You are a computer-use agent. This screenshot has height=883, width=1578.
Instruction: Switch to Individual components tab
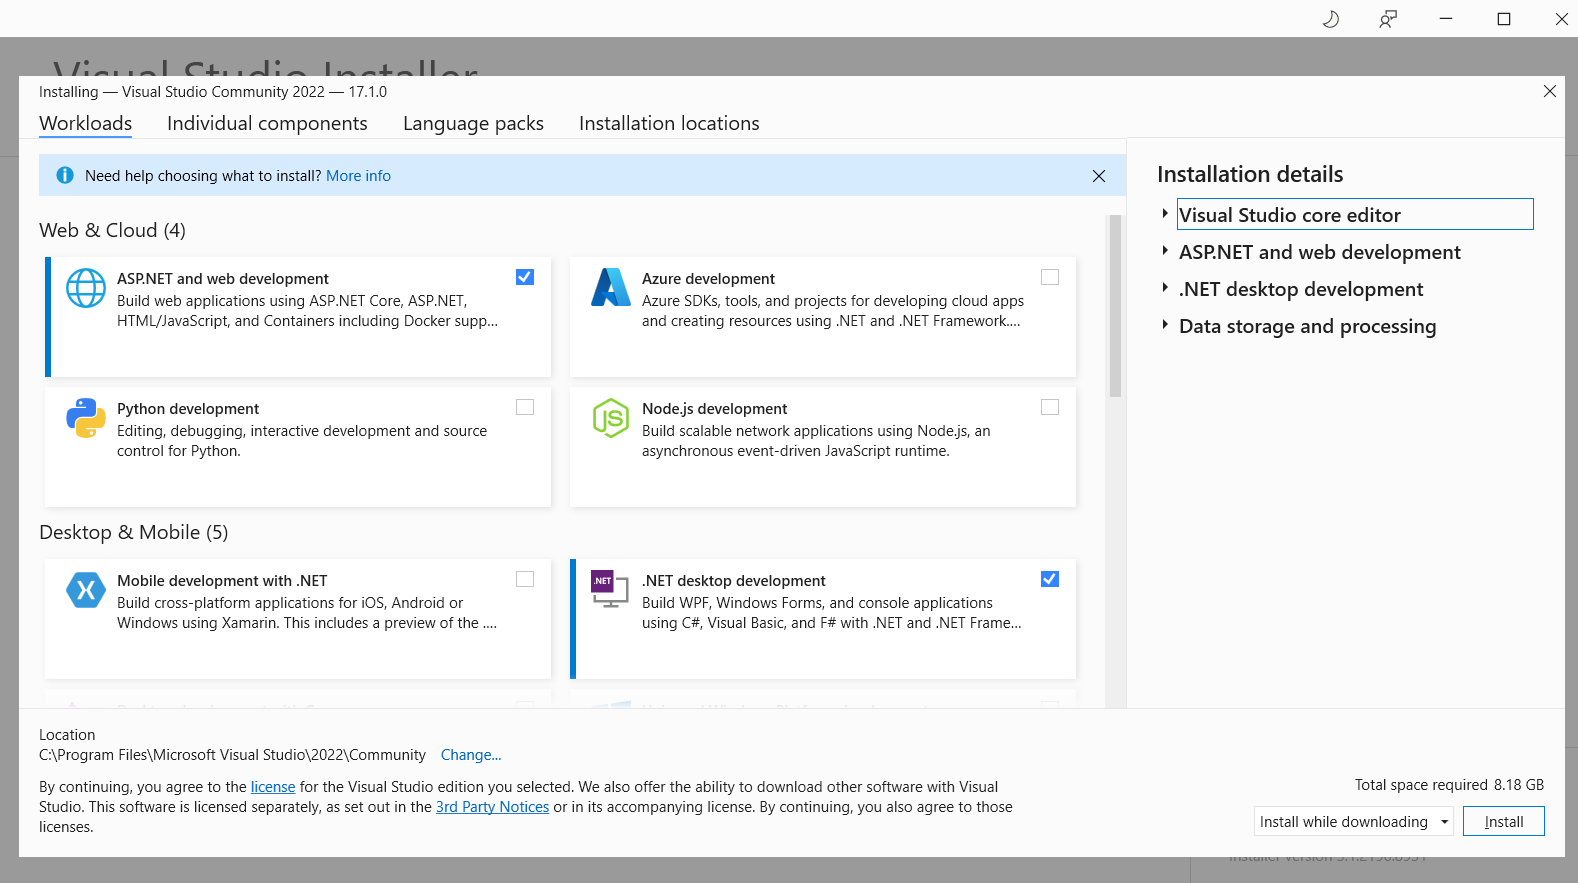tap(267, 123)
